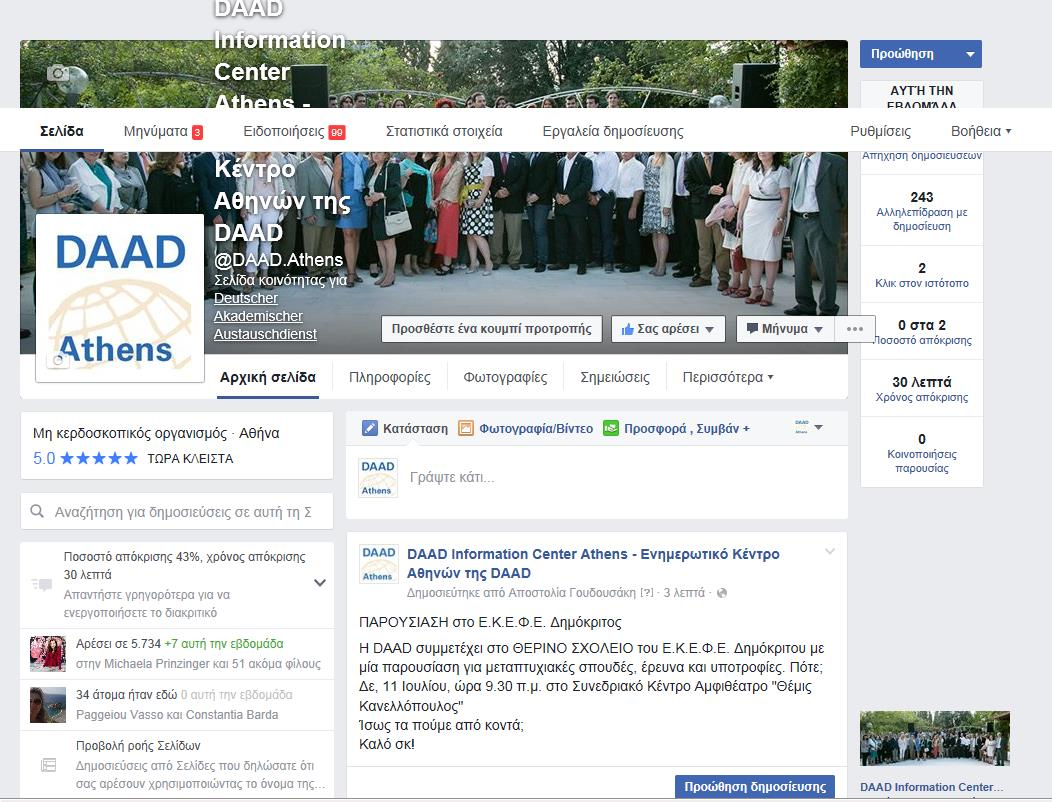
Task: Click the five-star rating
Action: click(x=99, y=458)
